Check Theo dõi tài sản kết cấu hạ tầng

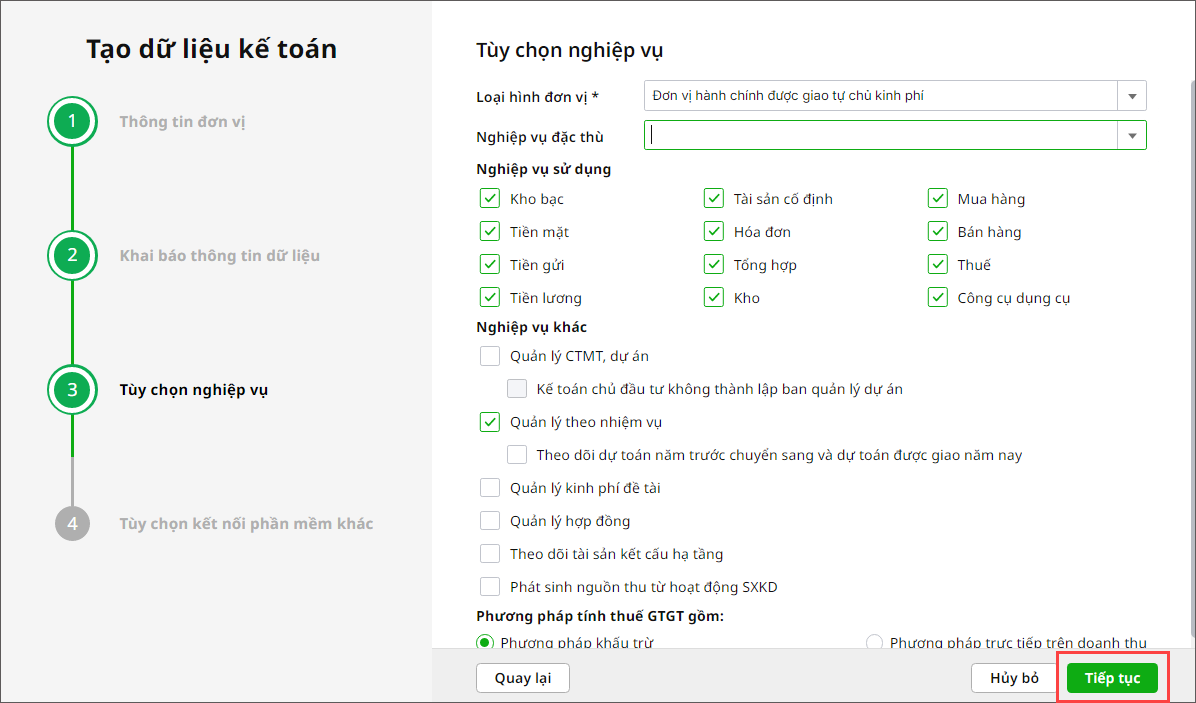coord(490,554)
